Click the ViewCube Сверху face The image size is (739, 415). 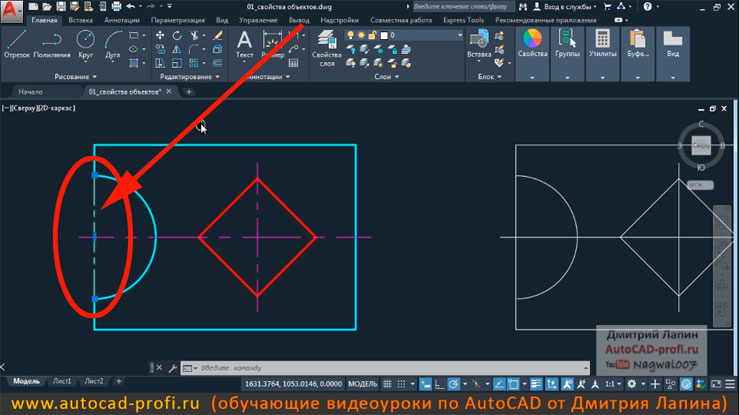(x=701, y=146)
